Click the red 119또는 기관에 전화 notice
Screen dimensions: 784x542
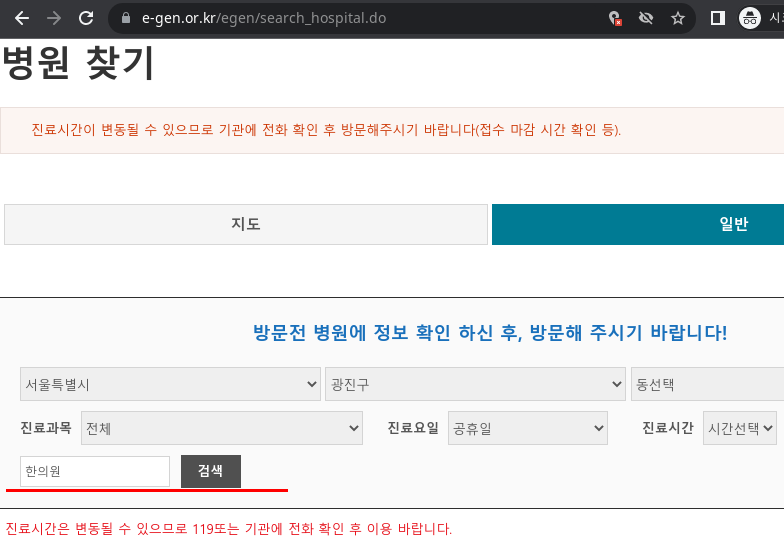click(228, 528)
